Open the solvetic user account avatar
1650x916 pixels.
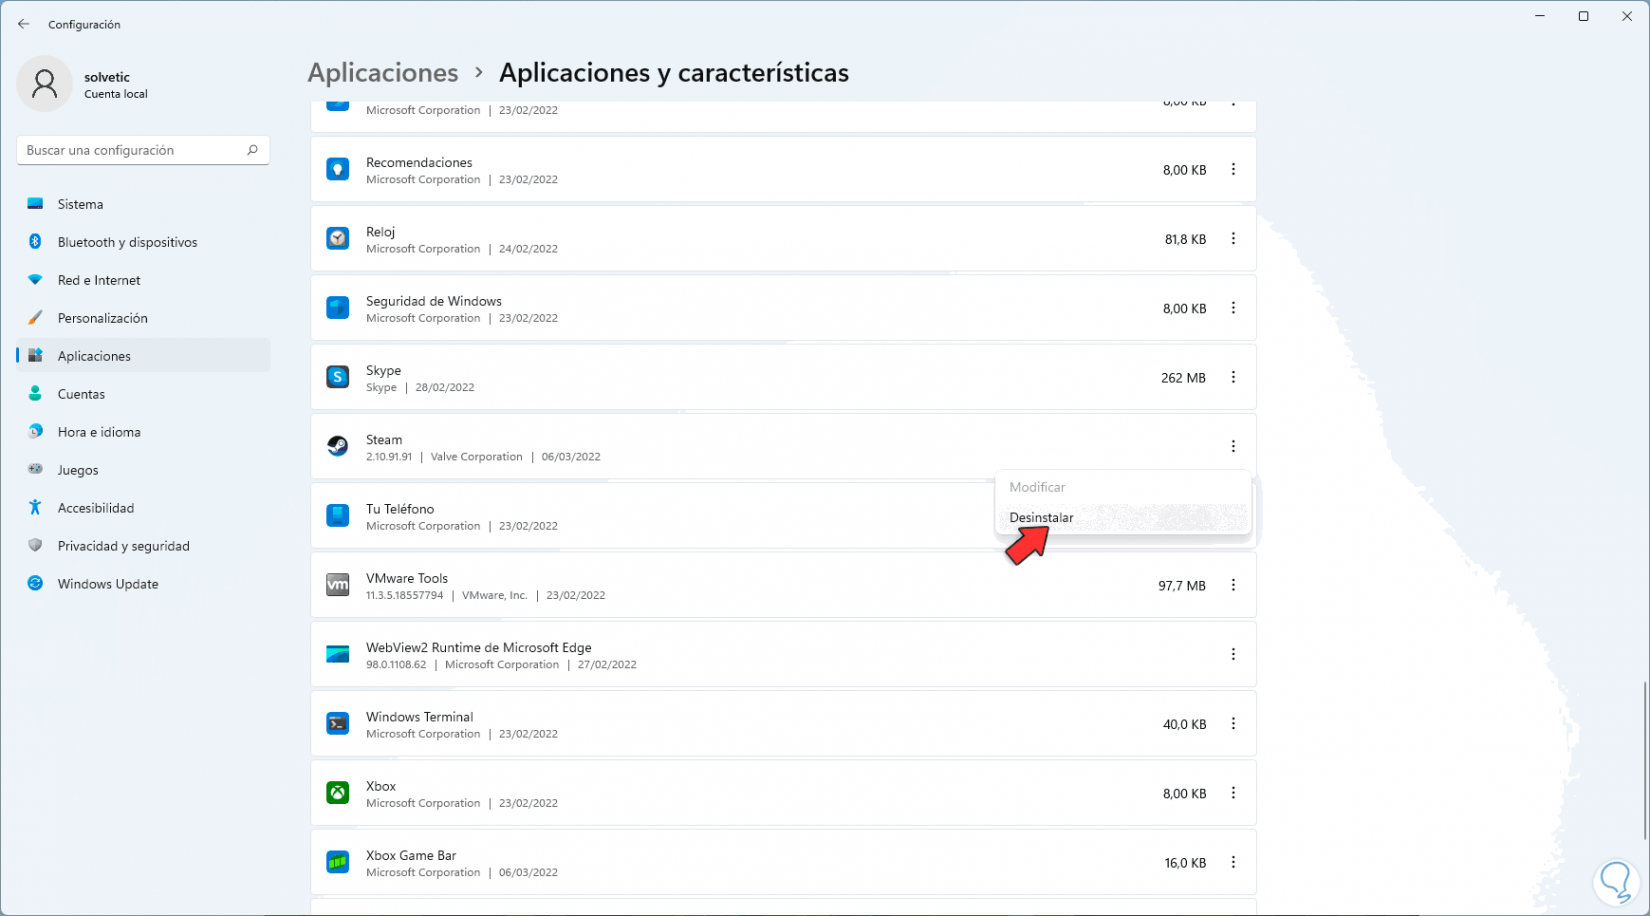coord(44,84)
